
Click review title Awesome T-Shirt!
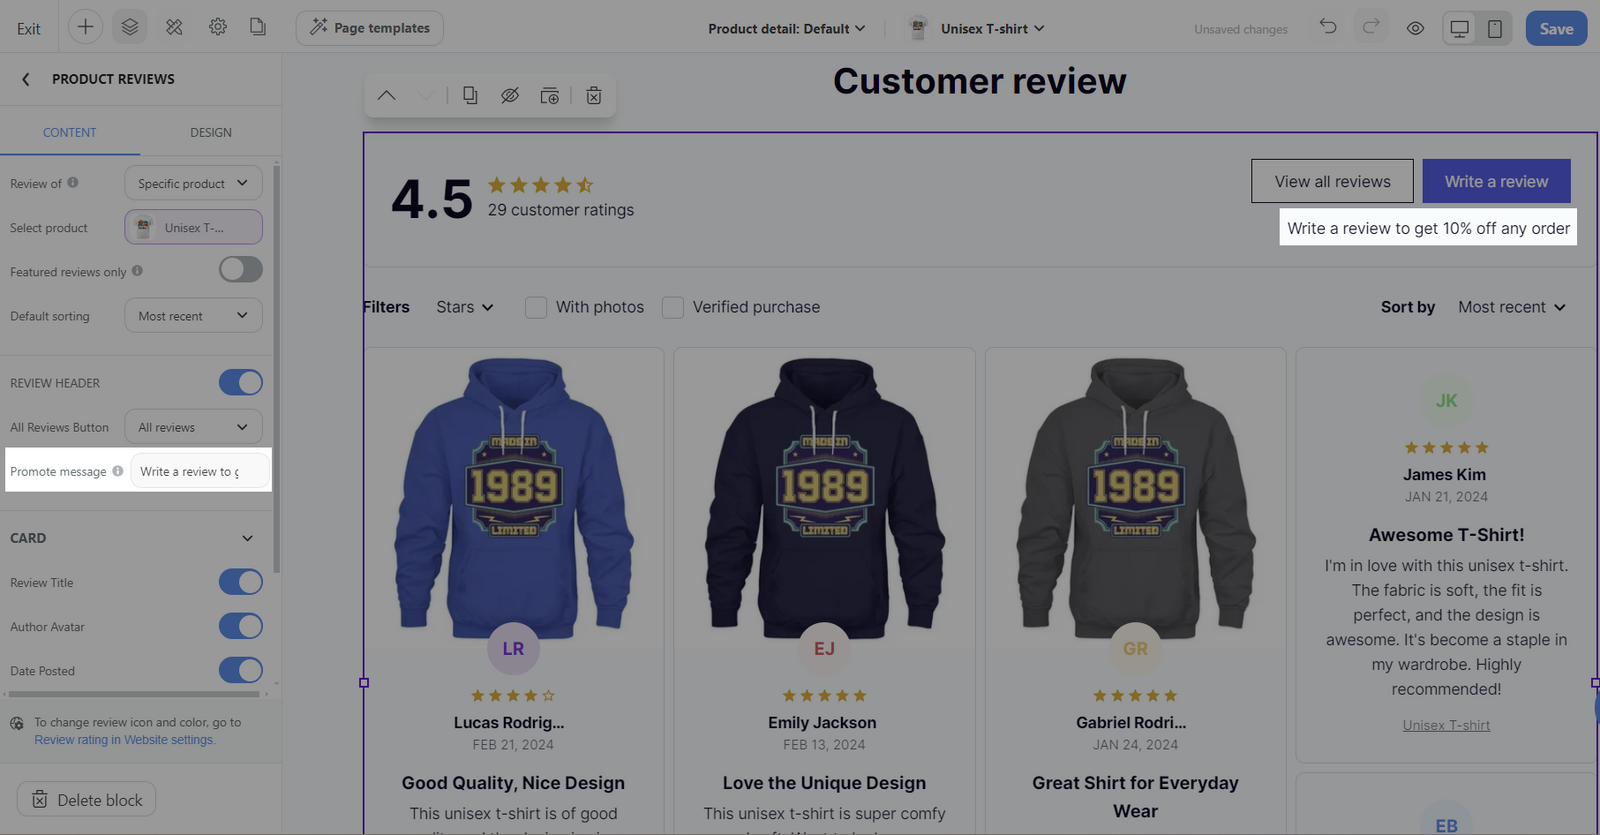[x=1446, y=535]
